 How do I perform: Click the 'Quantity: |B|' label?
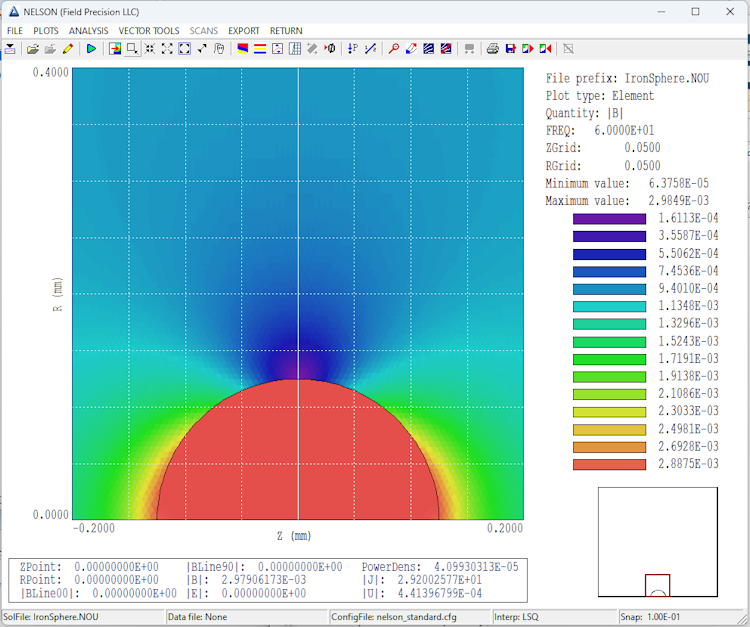585,113
